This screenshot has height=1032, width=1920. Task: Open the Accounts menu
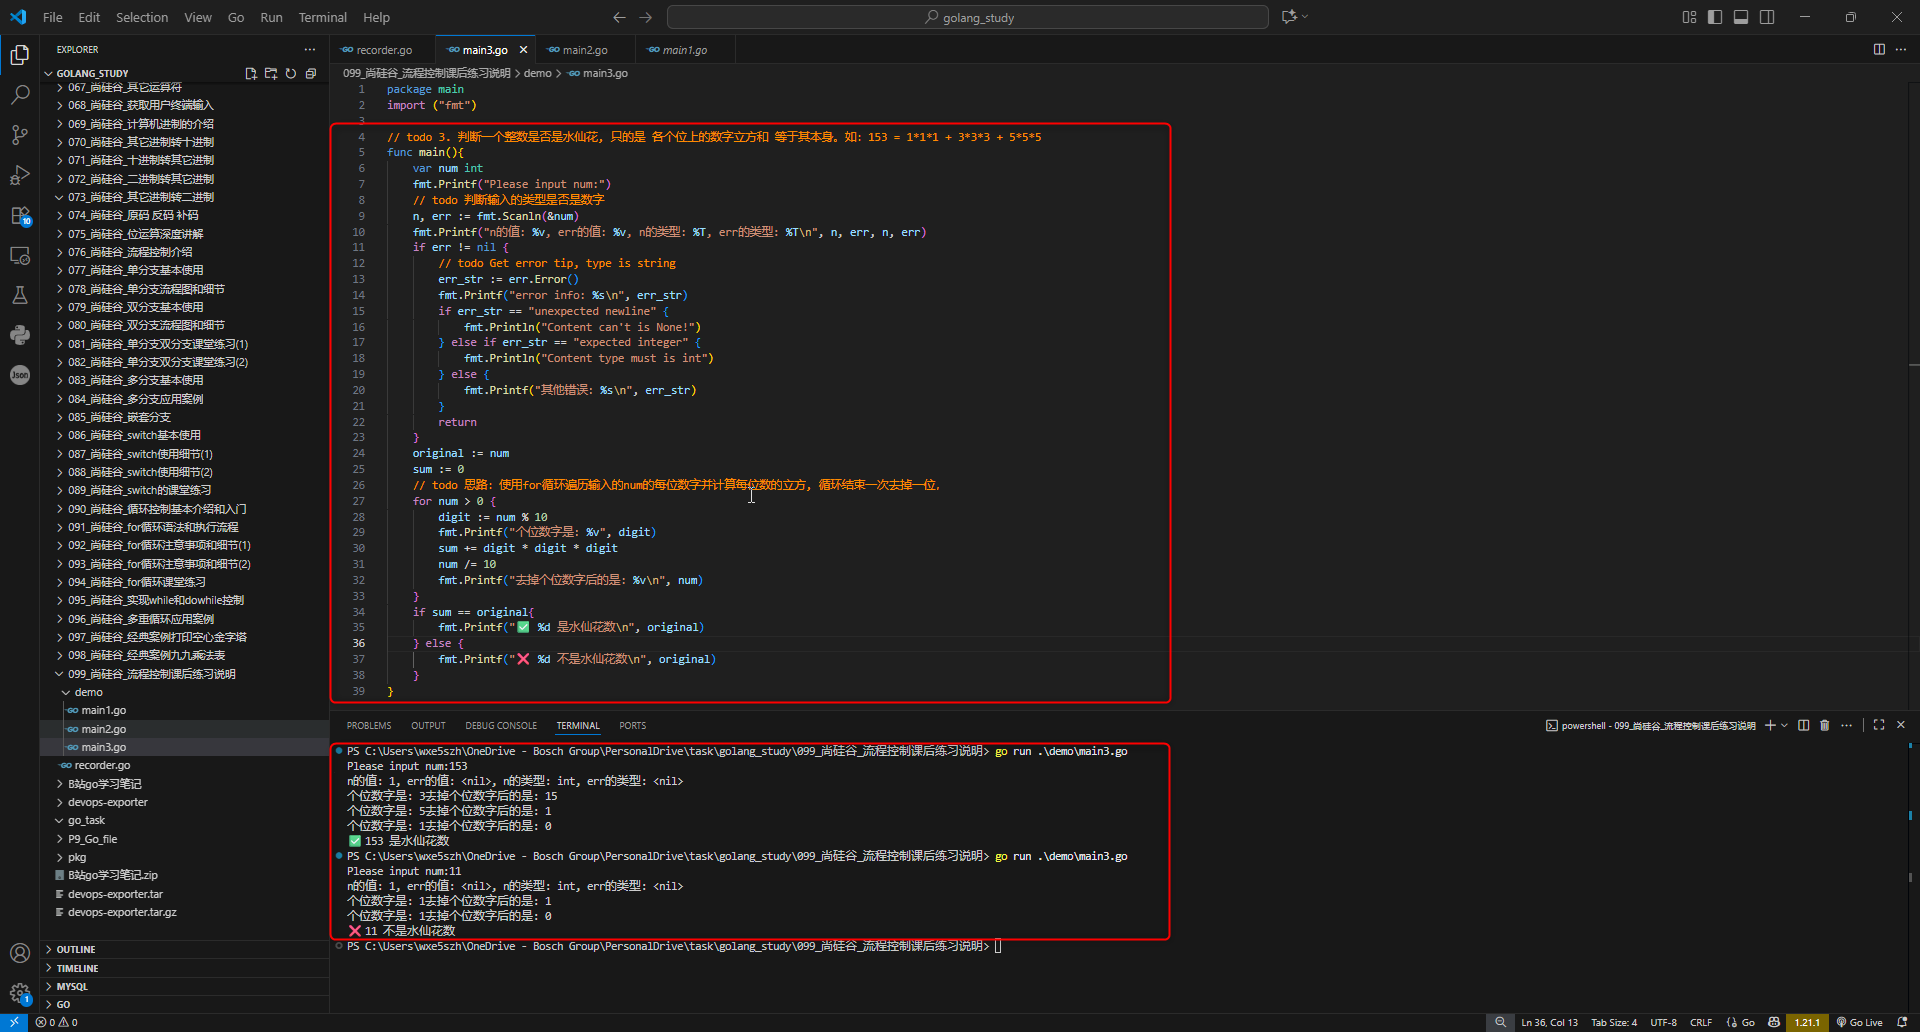coord(20,953)
